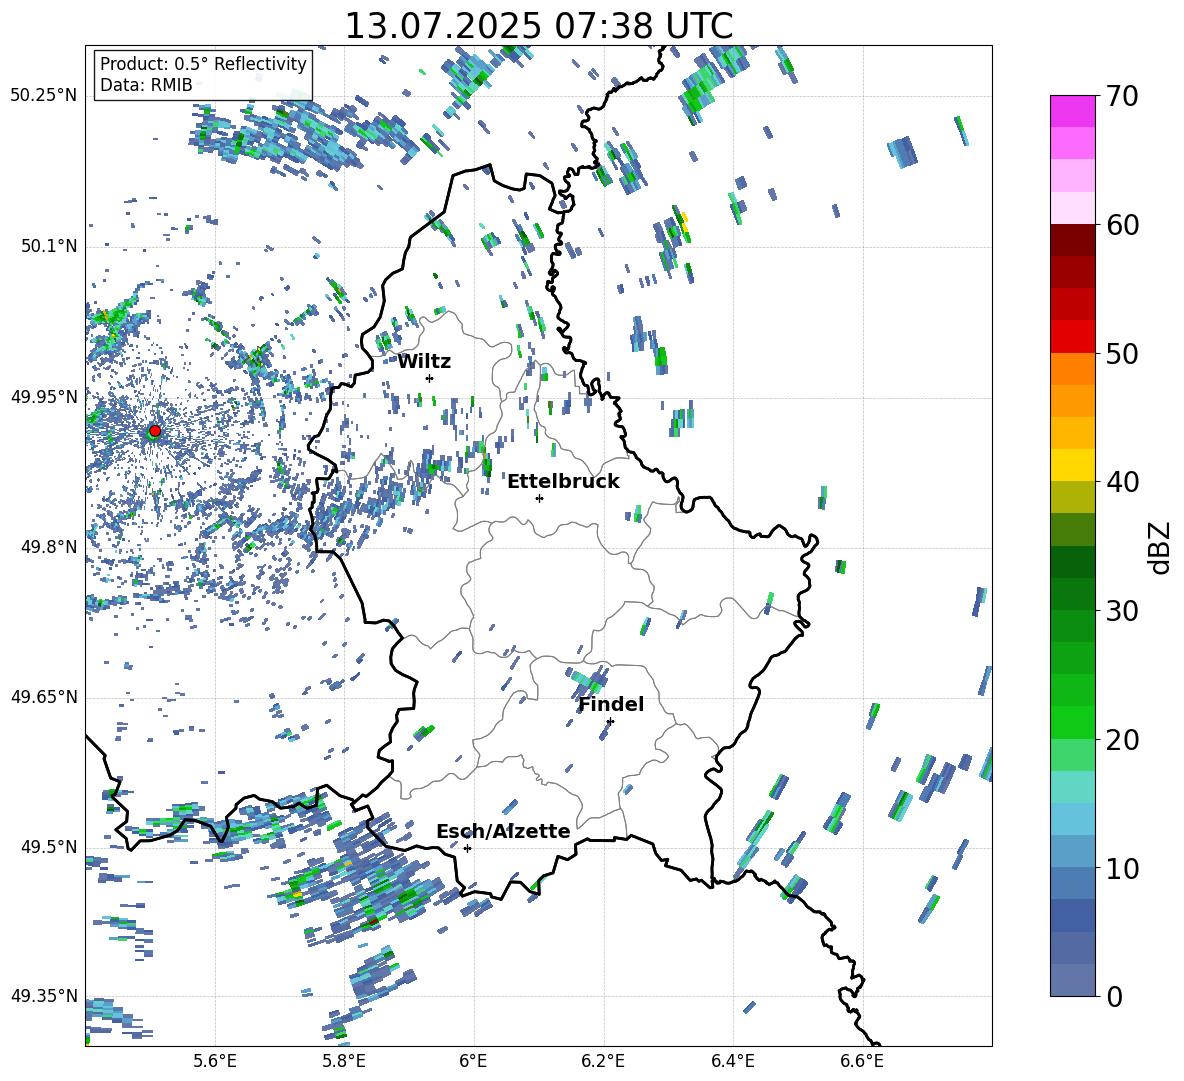Click the colorbar tick label 40

(1122, 482)
